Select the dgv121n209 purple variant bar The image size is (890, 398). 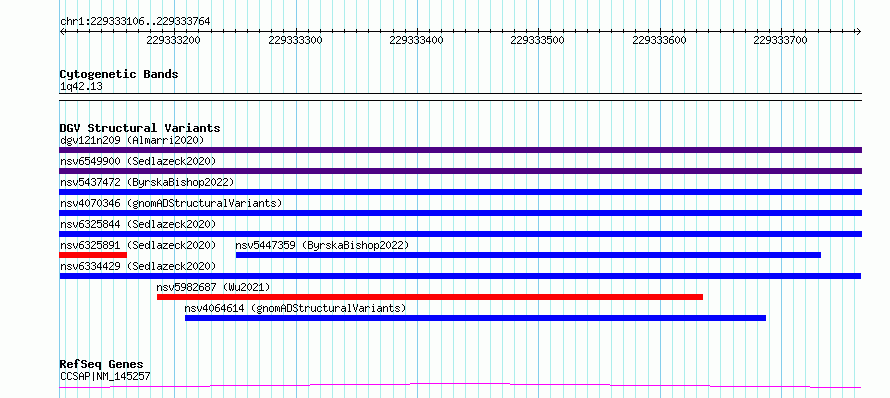[x=460, y=150]
